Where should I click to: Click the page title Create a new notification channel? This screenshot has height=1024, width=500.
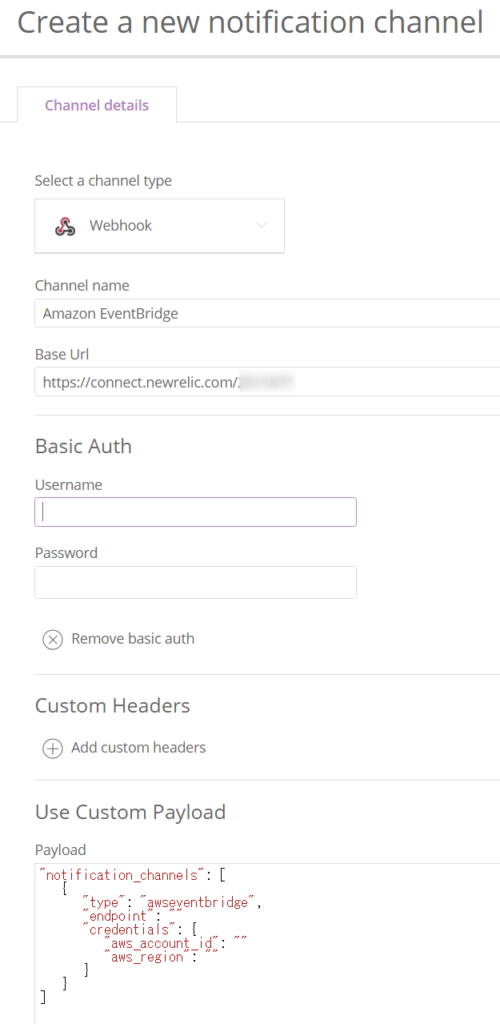coord(250,23)
